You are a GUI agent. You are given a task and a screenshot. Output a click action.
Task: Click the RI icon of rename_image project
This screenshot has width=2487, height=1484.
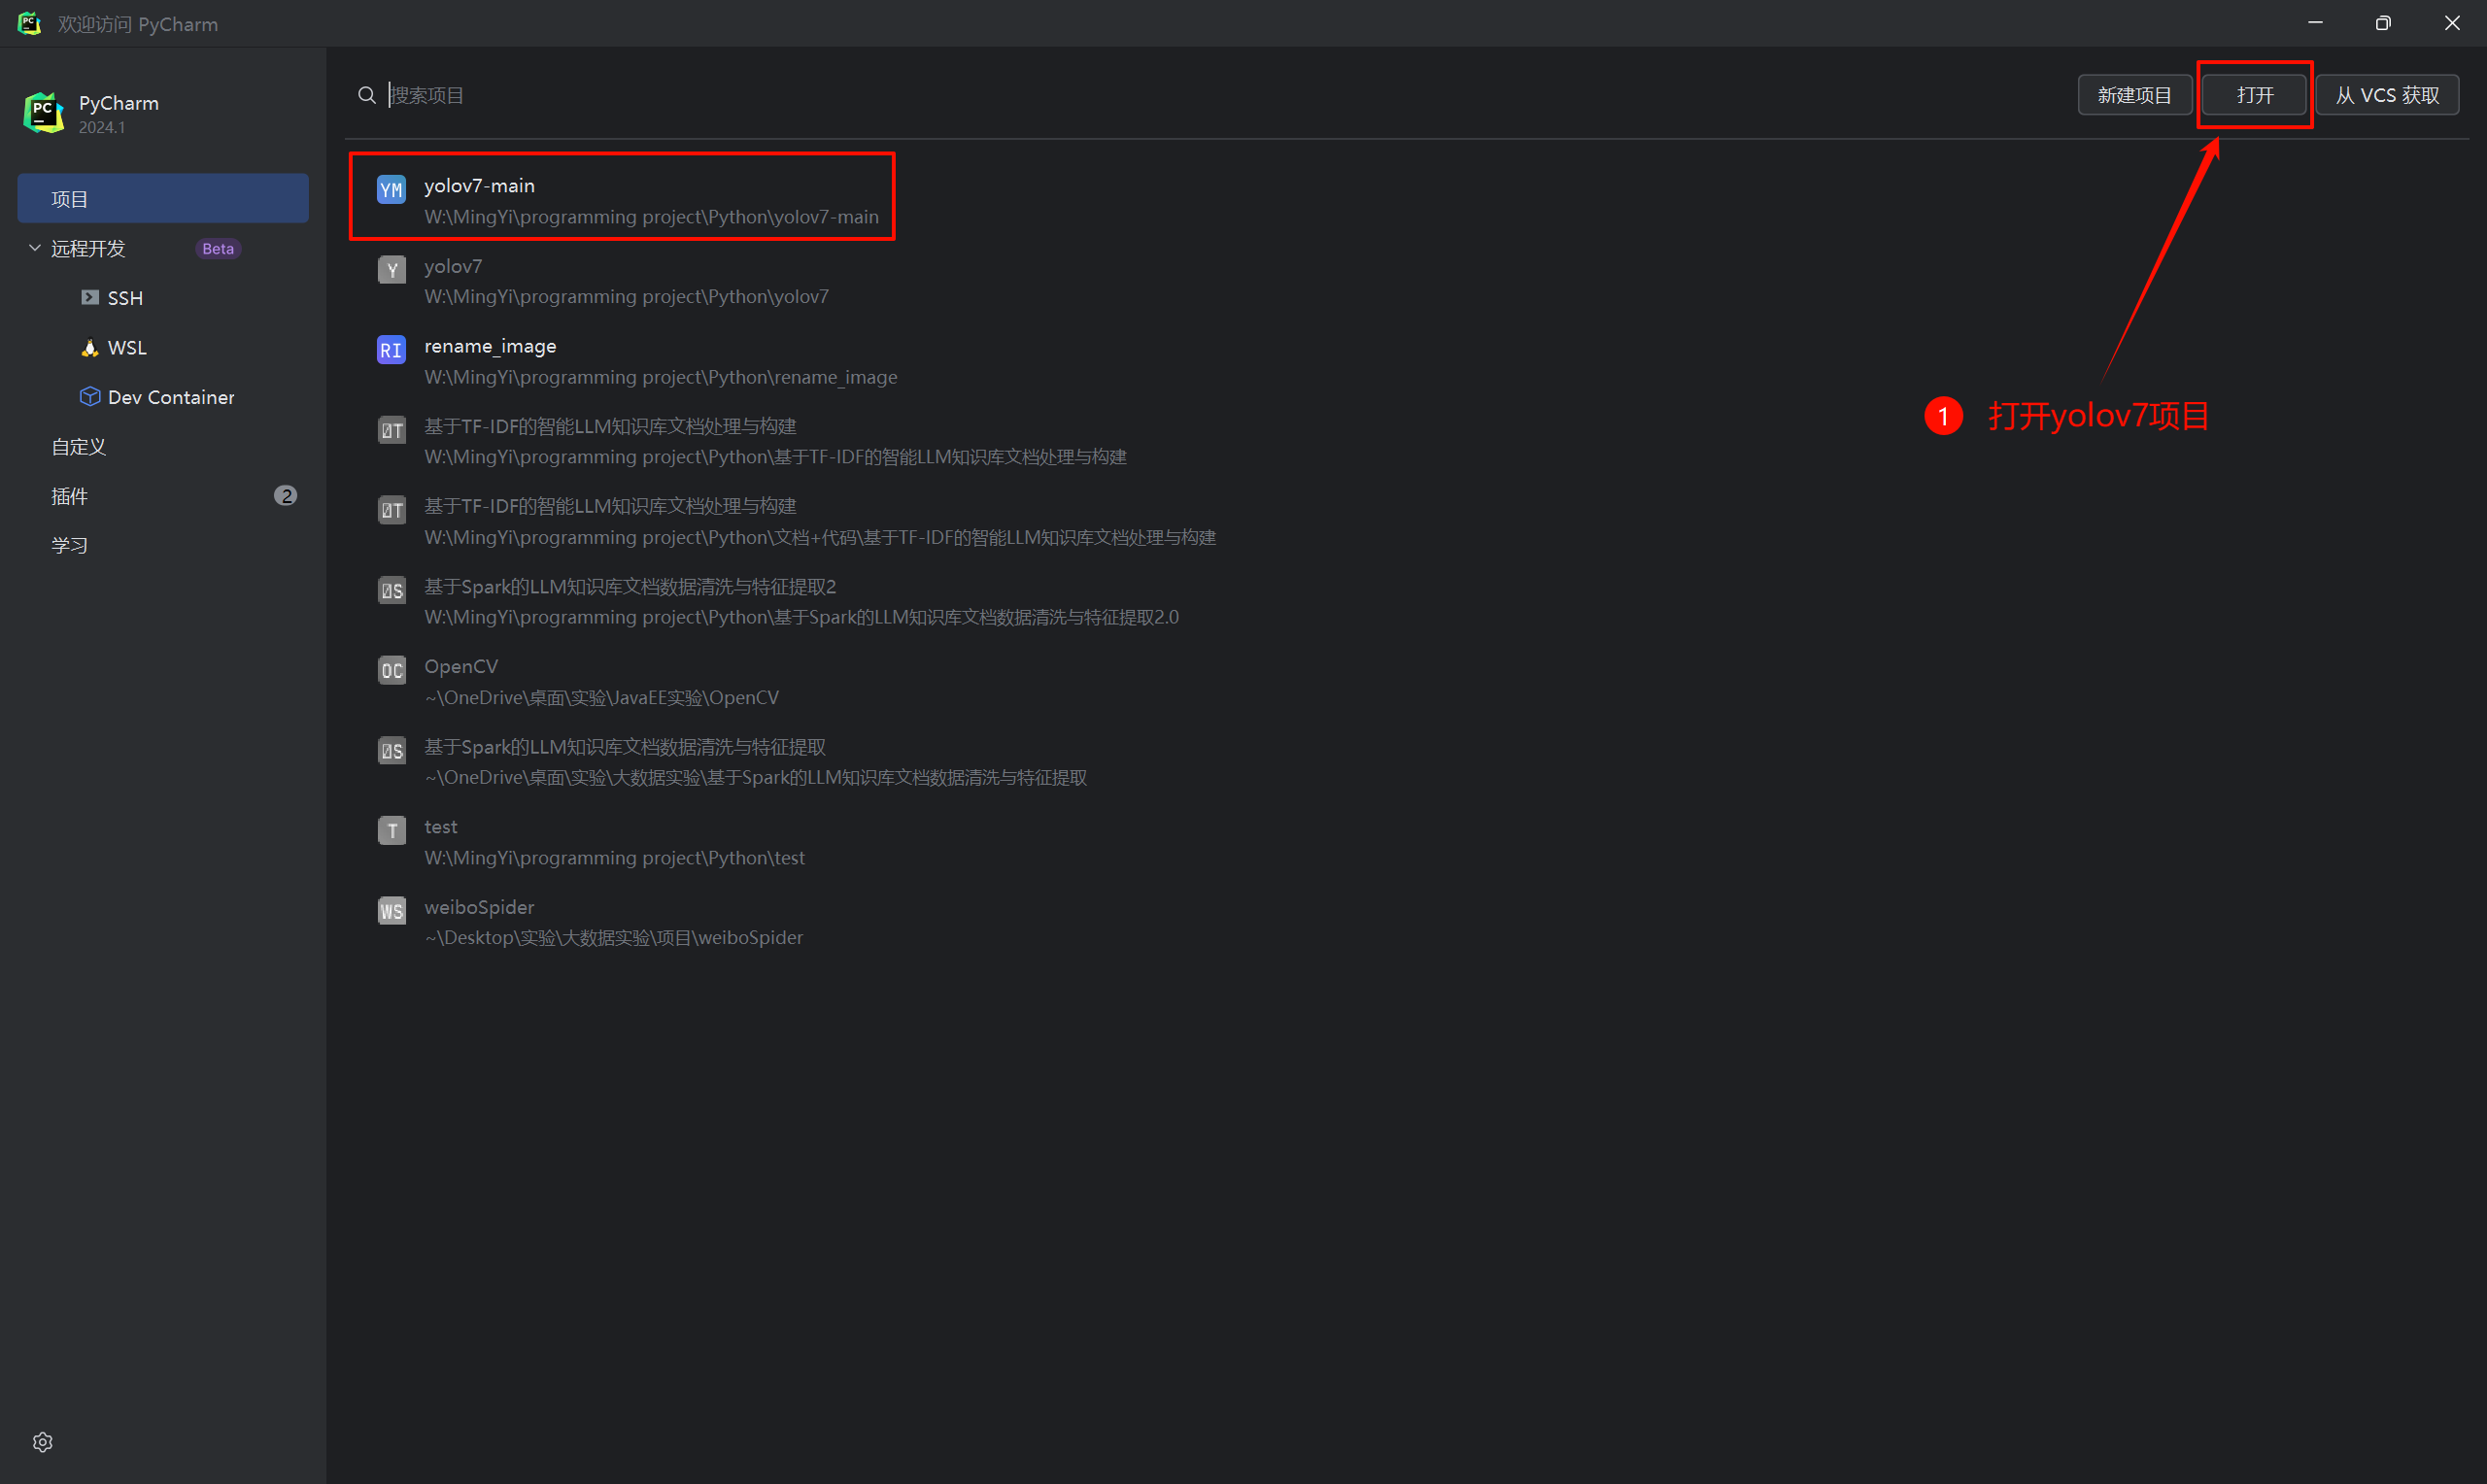[391, 350]
